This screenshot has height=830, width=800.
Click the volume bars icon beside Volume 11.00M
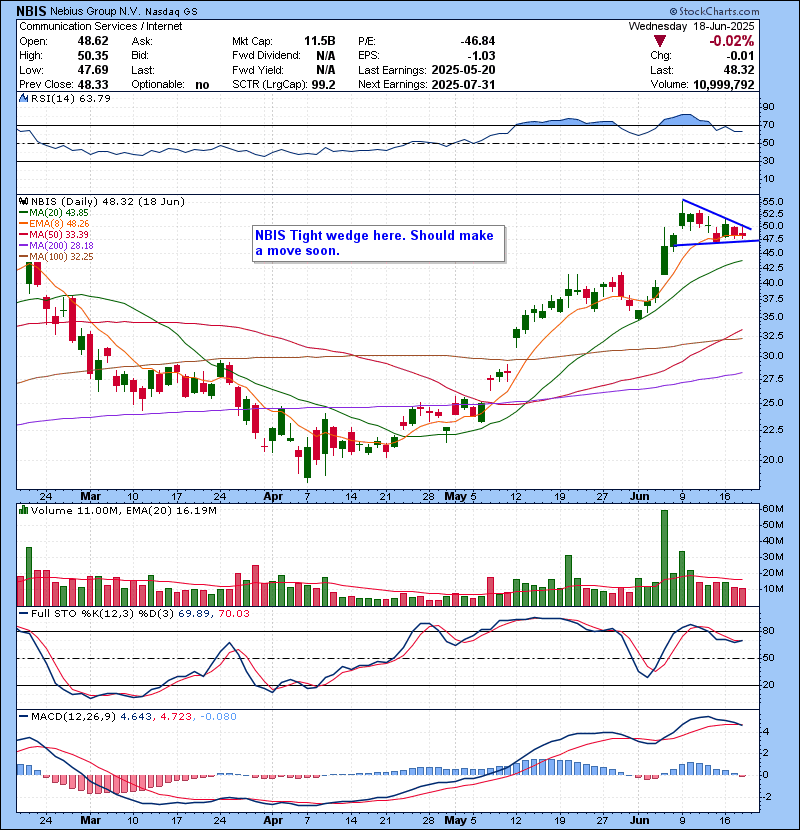23,510
